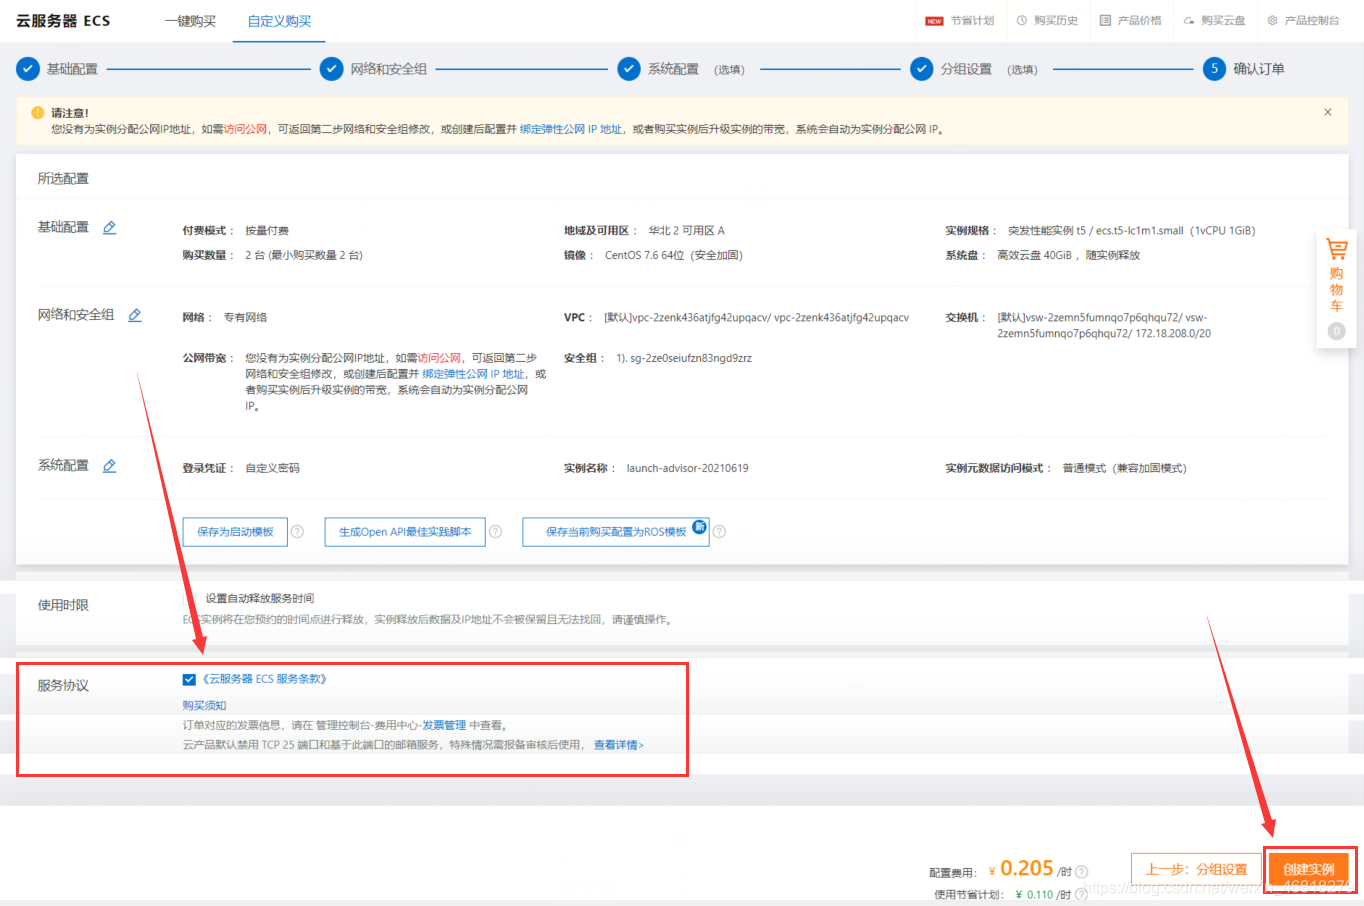Screen dimensions: 1364x906
Task: Click the CentOS 7.6 64位 image text
Action: pos(673,255)
